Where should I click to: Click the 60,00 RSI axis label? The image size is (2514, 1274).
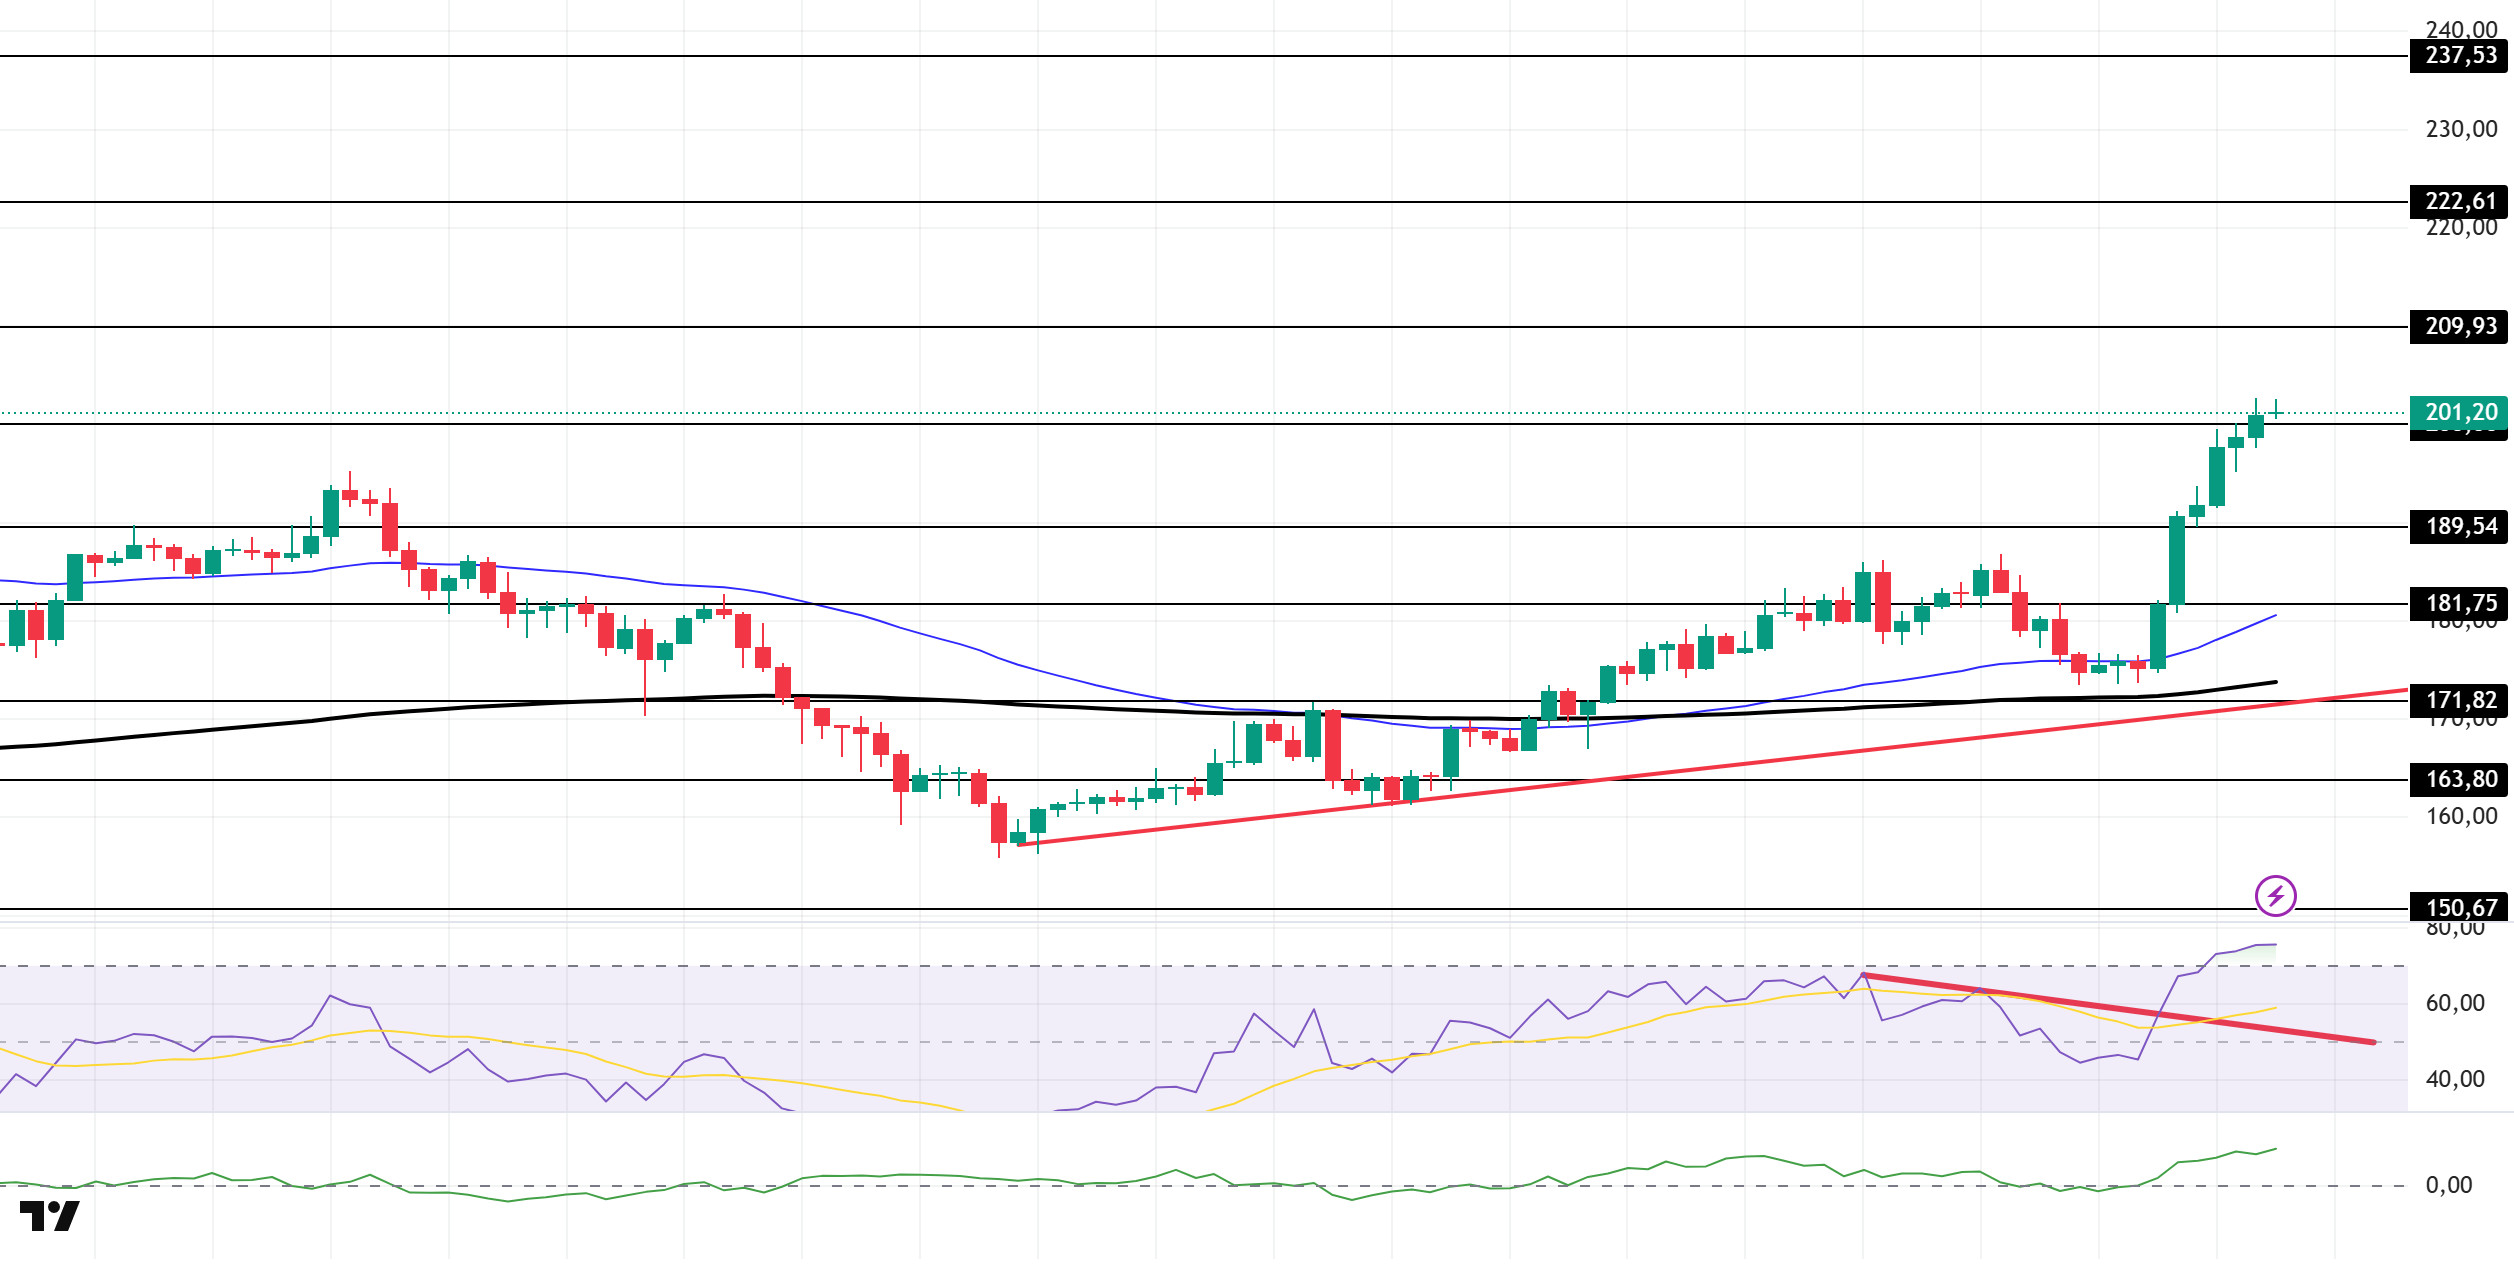pos(2455,1004)
